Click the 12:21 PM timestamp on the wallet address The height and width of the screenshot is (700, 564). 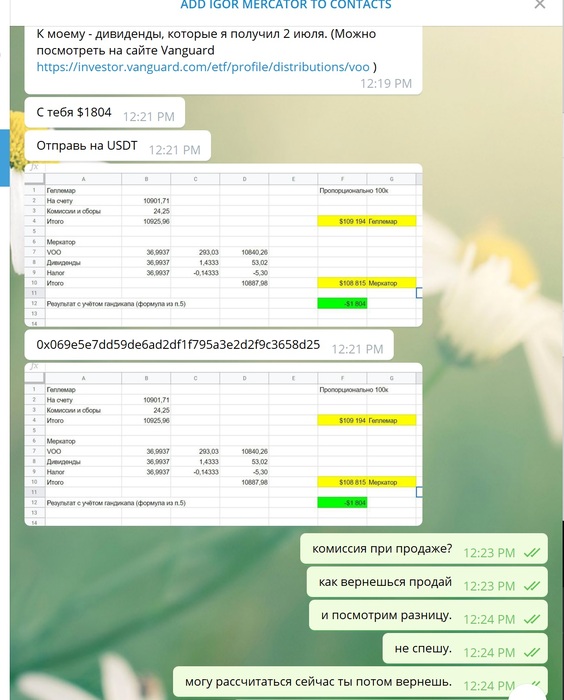[357, 349]
